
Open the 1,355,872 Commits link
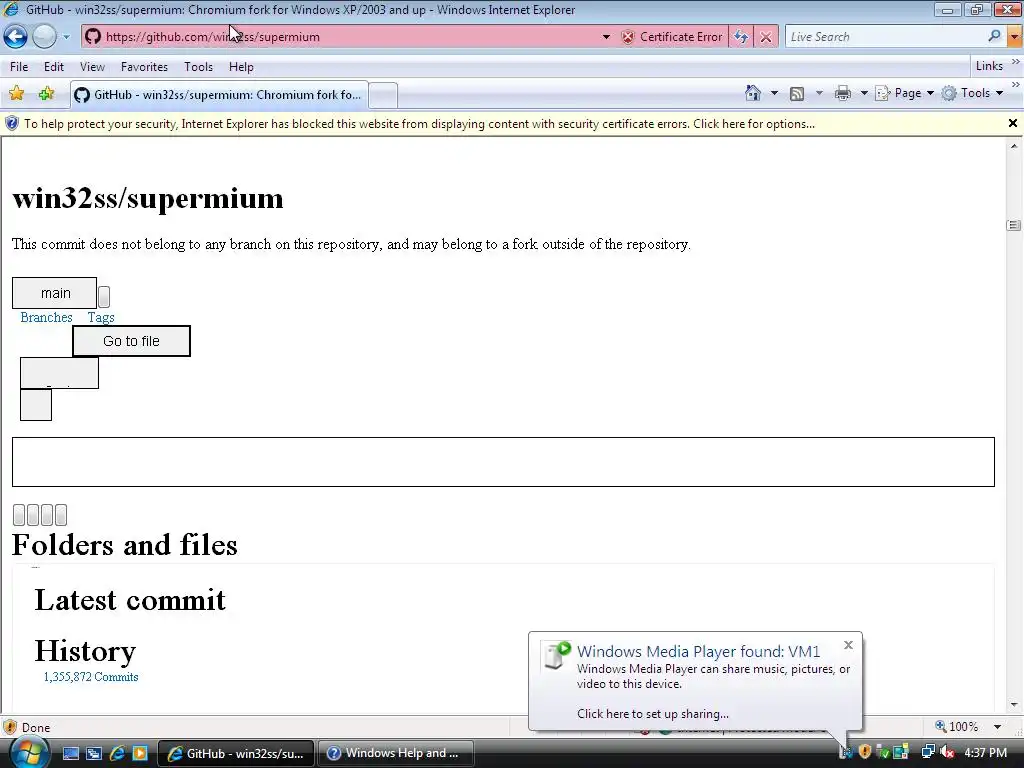click(91, 677)
